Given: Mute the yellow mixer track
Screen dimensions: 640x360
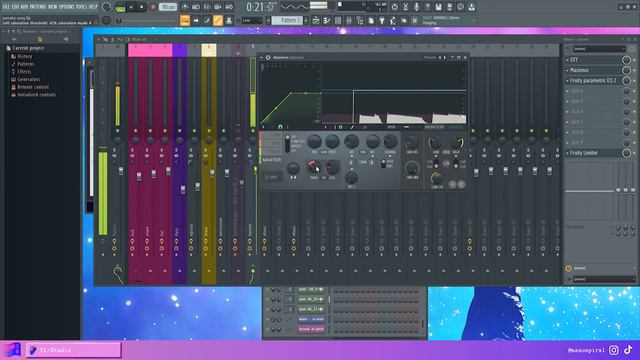Looking at the screenshot, I should 209,131.
